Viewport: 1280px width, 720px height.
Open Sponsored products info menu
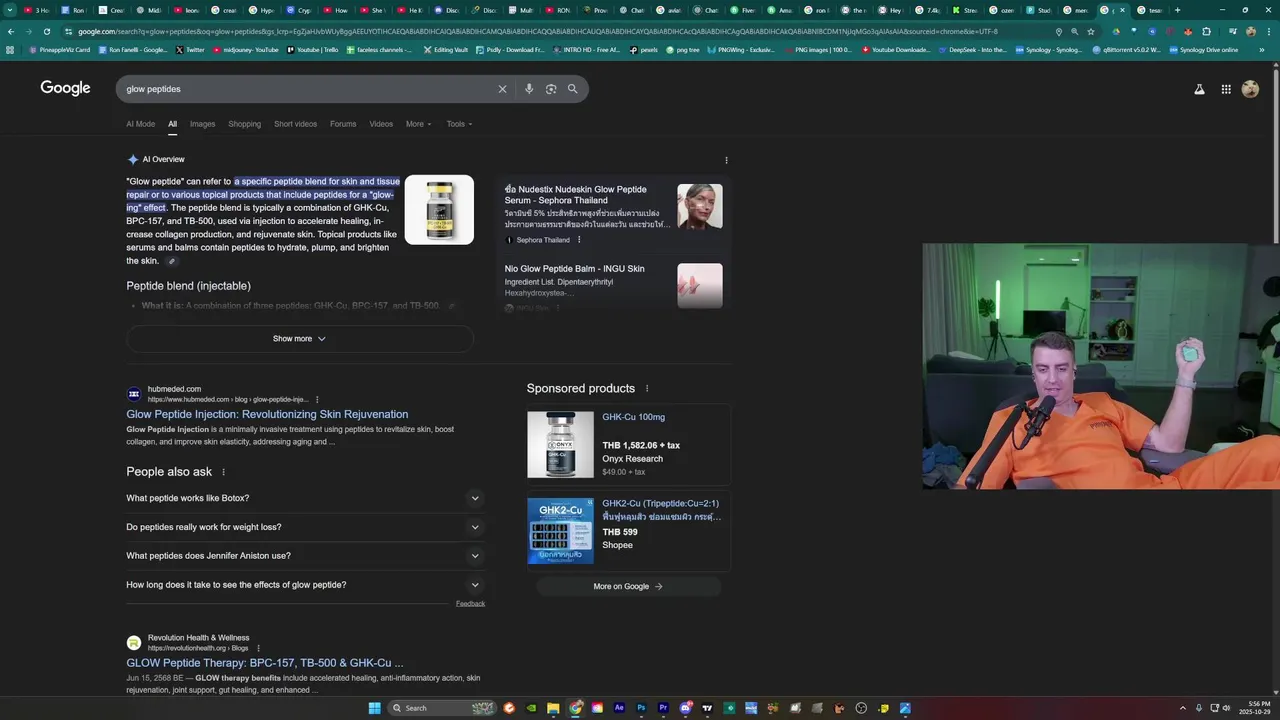coord(647,388)
